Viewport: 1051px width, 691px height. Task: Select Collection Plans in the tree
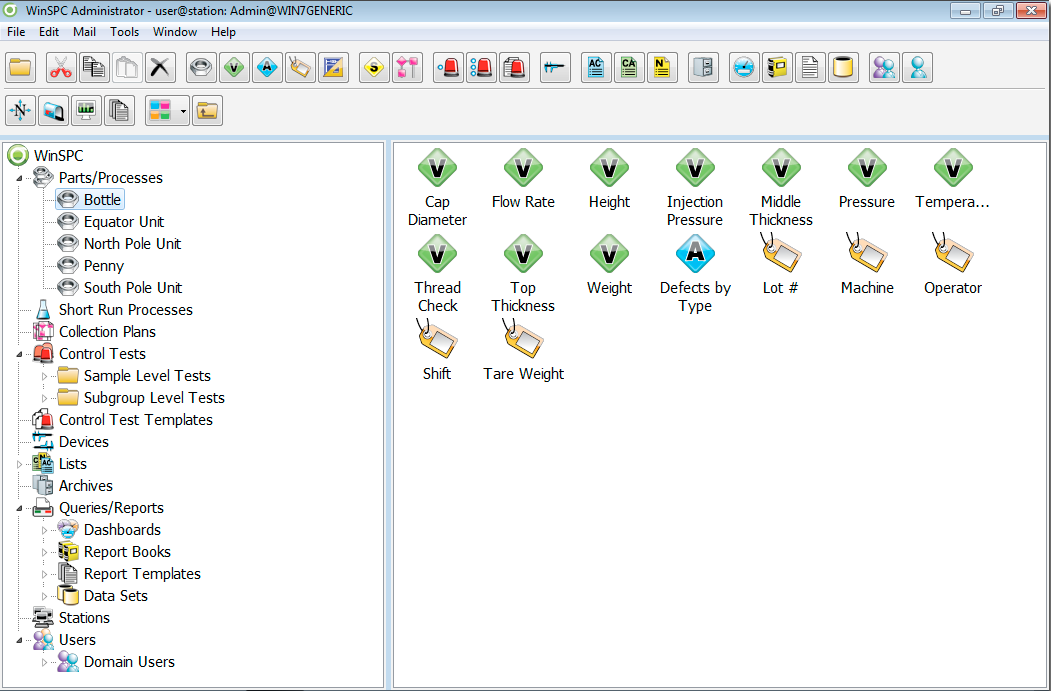click(x=107, y=332)
